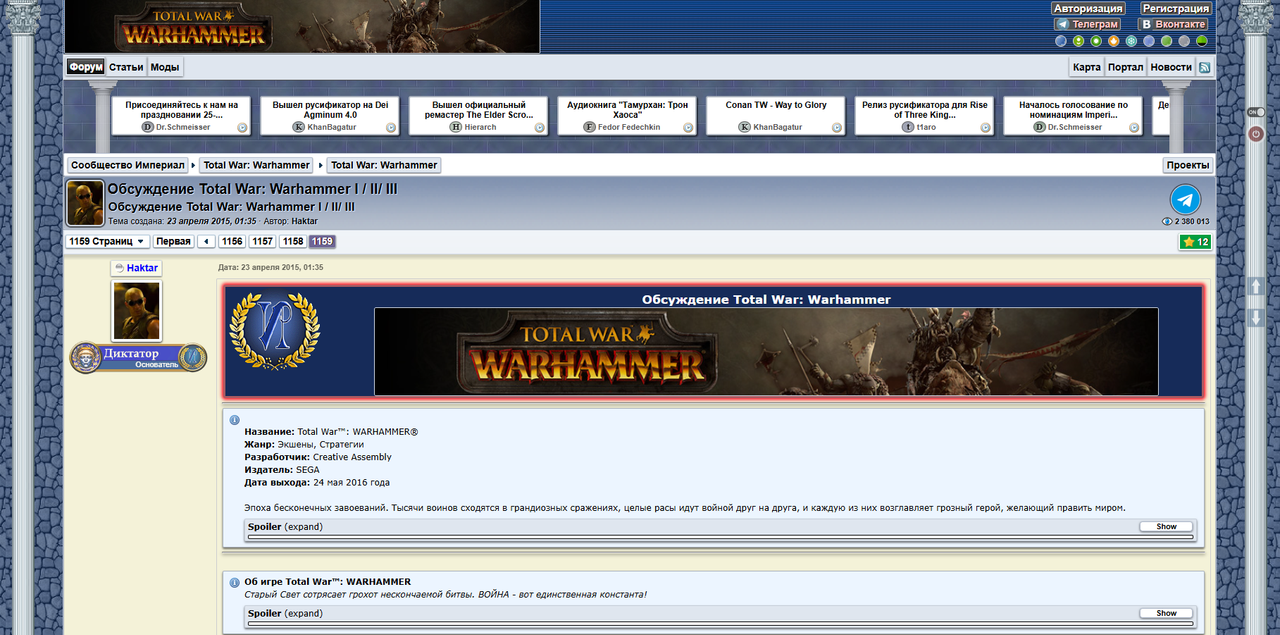Click the Регистрация button
Viewport: 1280px width, 635px height.
coord(1175,8)
